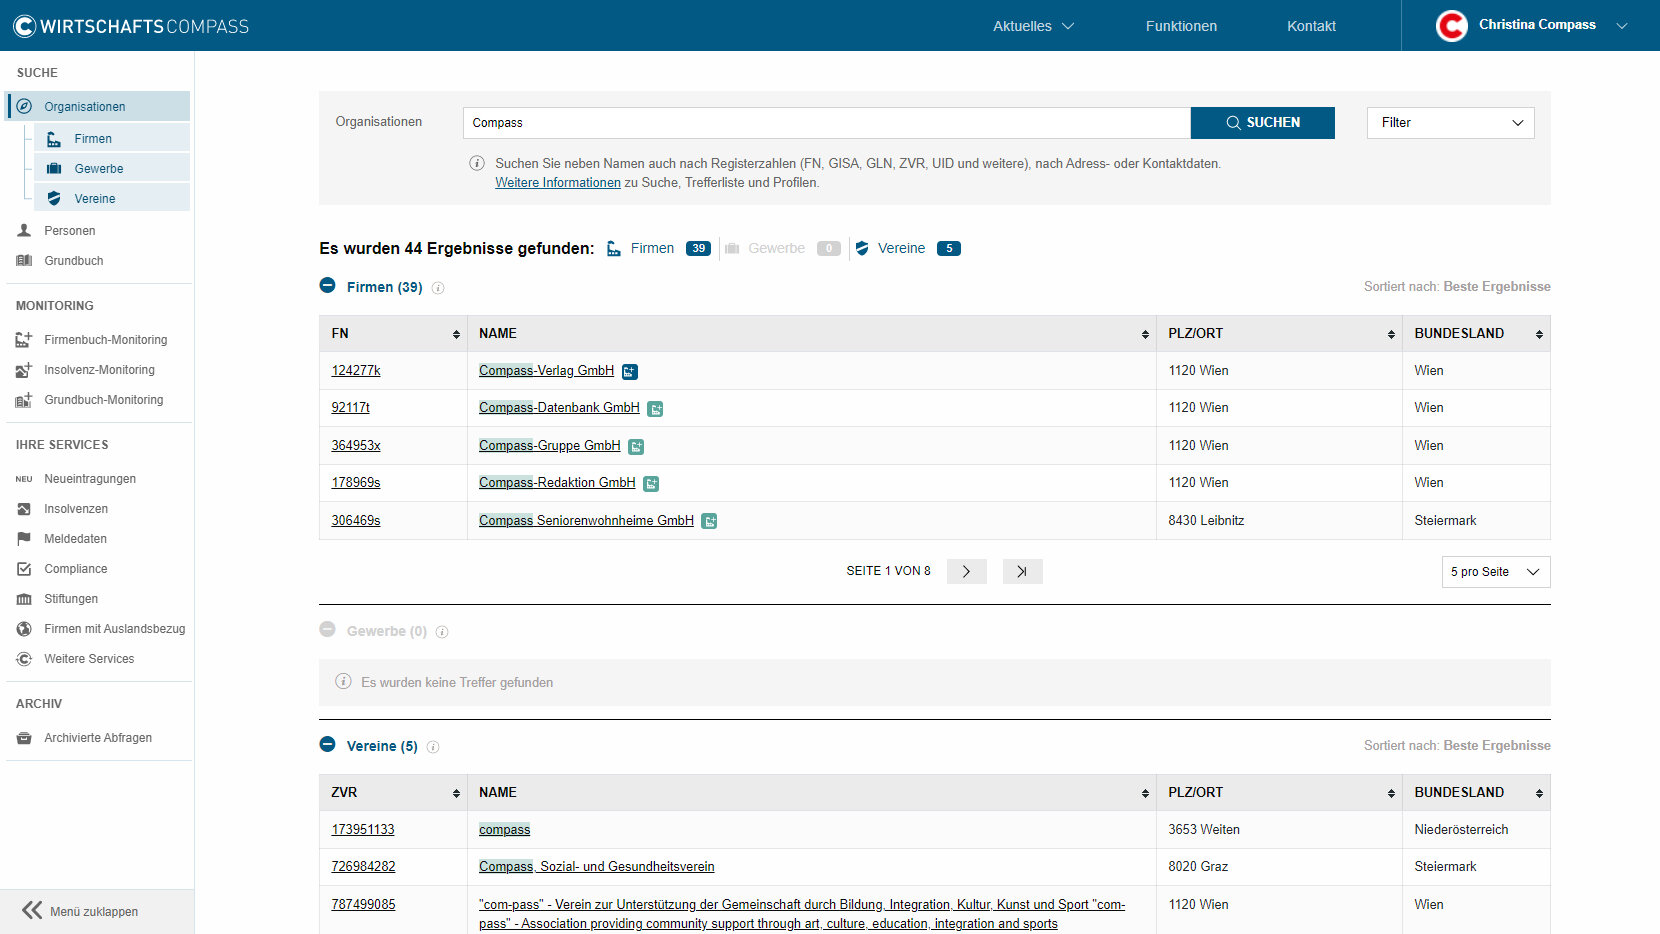Click the Meldedaten flag icon
The width and height of the screenshot is (1660, 934).
click(x=24, y=539)
